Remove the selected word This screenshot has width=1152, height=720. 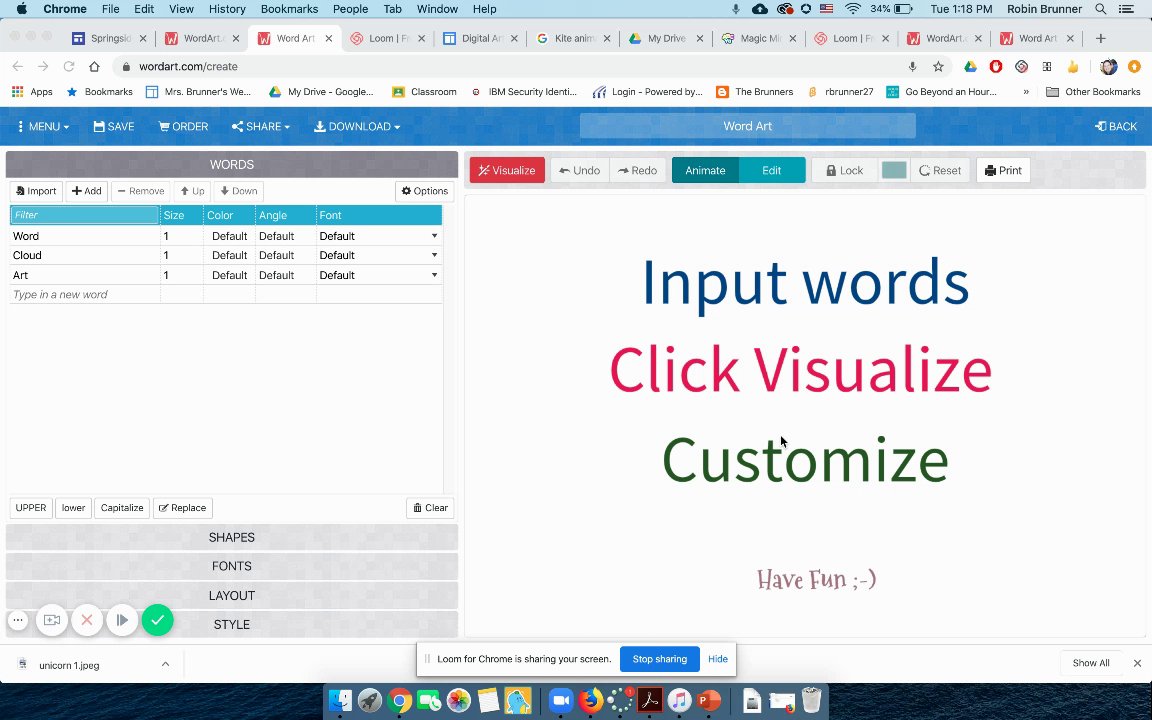pos(141,191)
